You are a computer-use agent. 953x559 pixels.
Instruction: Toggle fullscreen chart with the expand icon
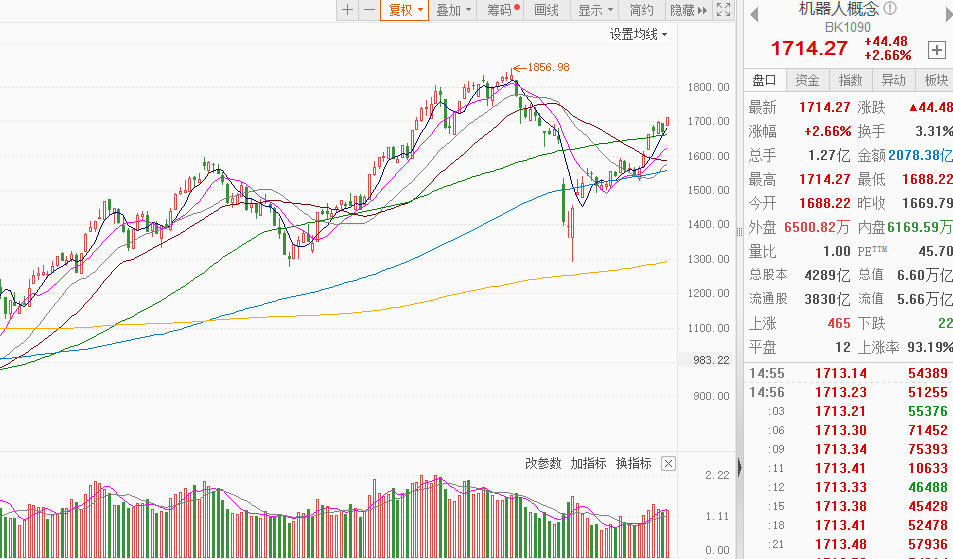coord(723,10)
